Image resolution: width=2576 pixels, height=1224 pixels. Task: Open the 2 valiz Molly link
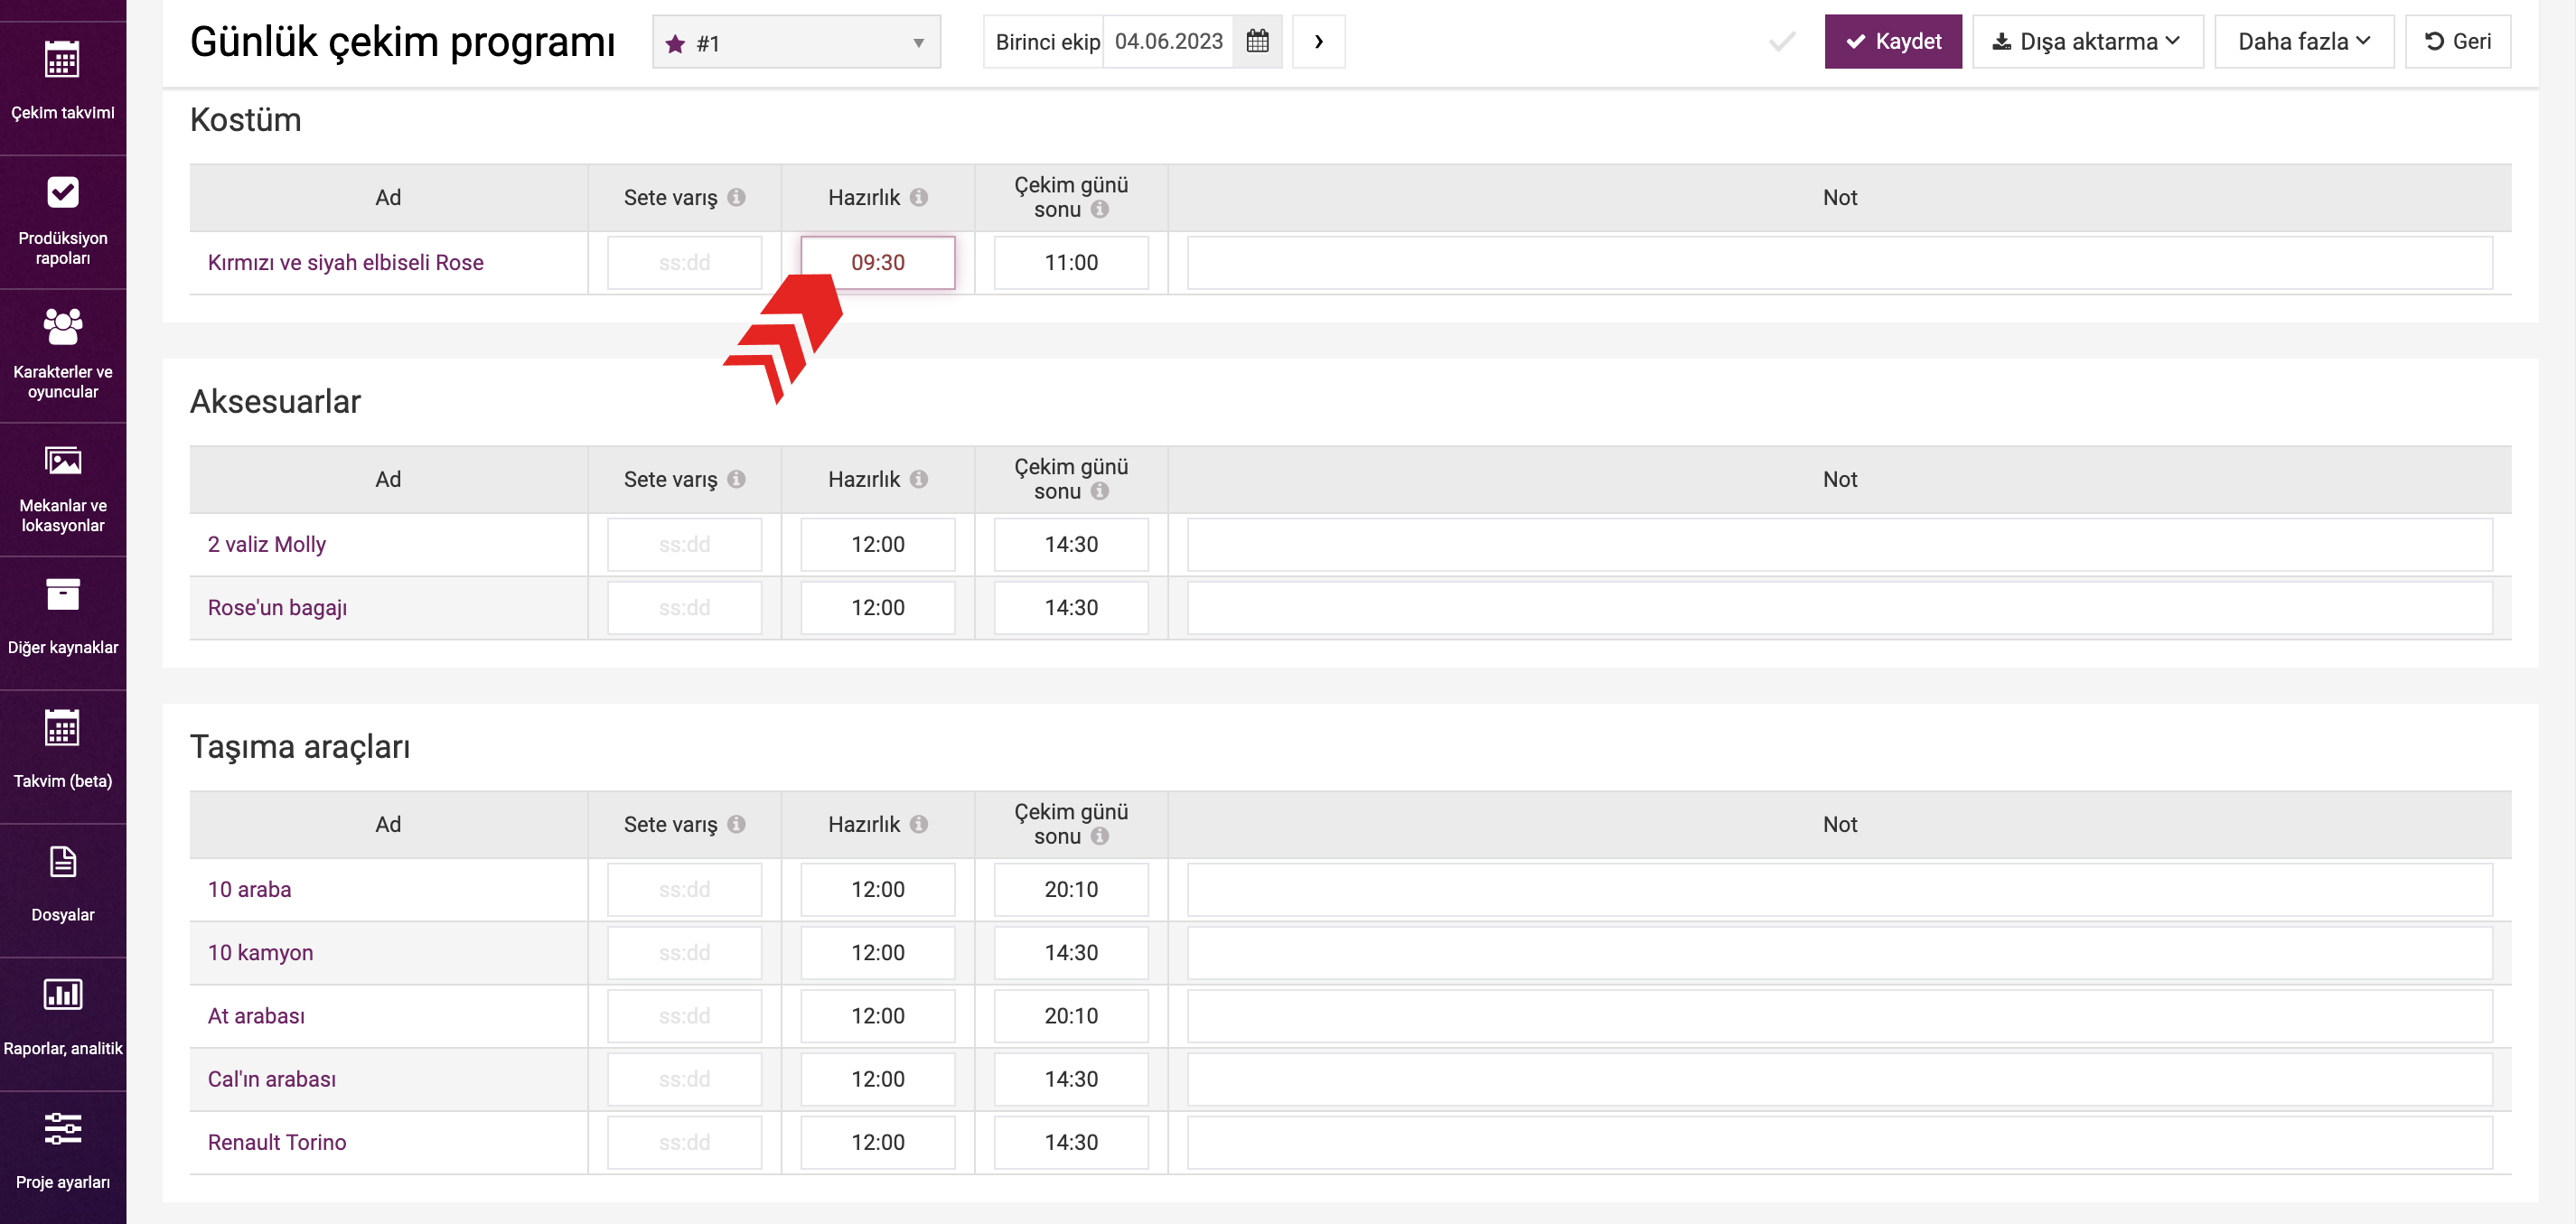coord(267,545)
